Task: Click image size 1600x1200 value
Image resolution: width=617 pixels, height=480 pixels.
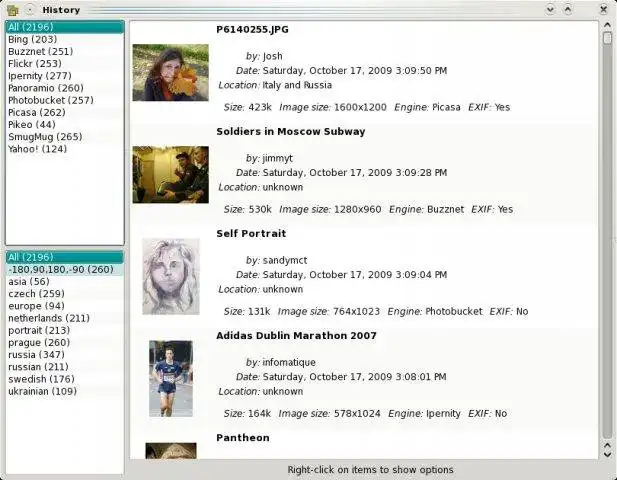Action: pos(360,107)
